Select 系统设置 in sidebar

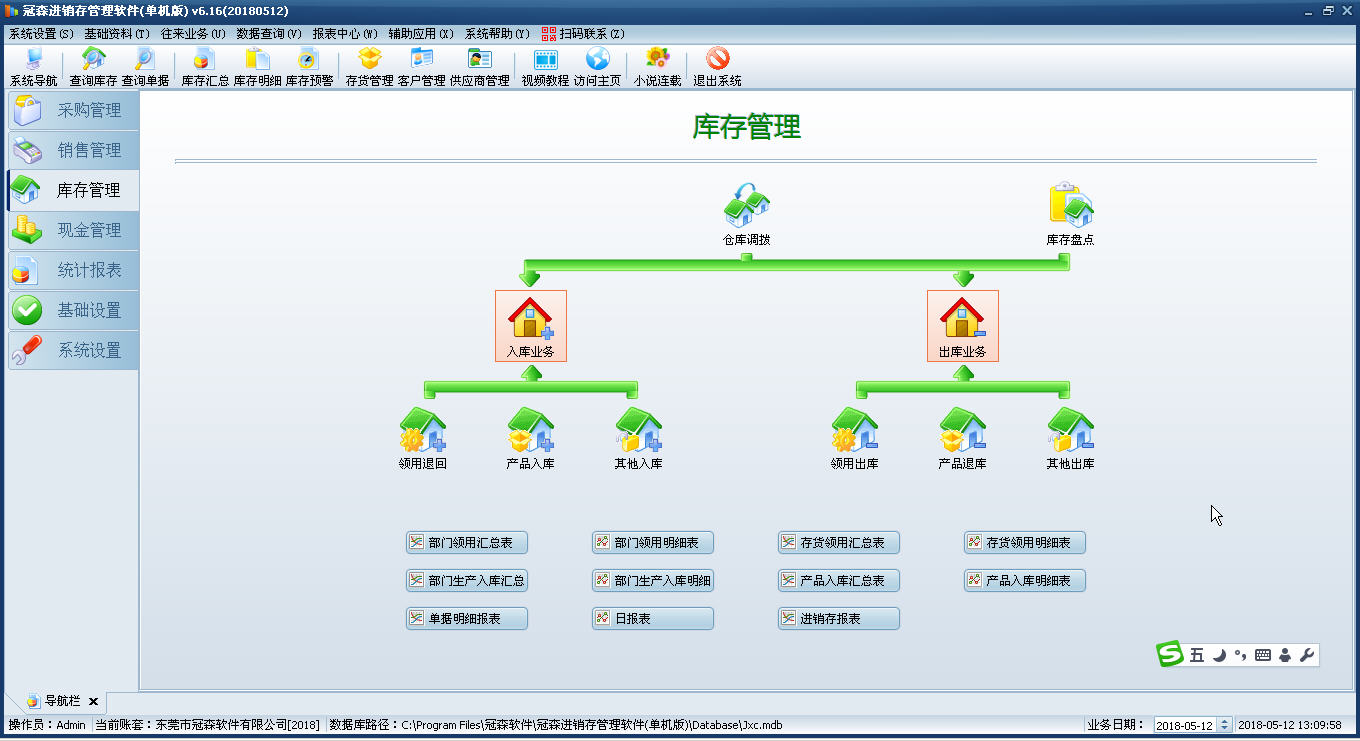74,350
